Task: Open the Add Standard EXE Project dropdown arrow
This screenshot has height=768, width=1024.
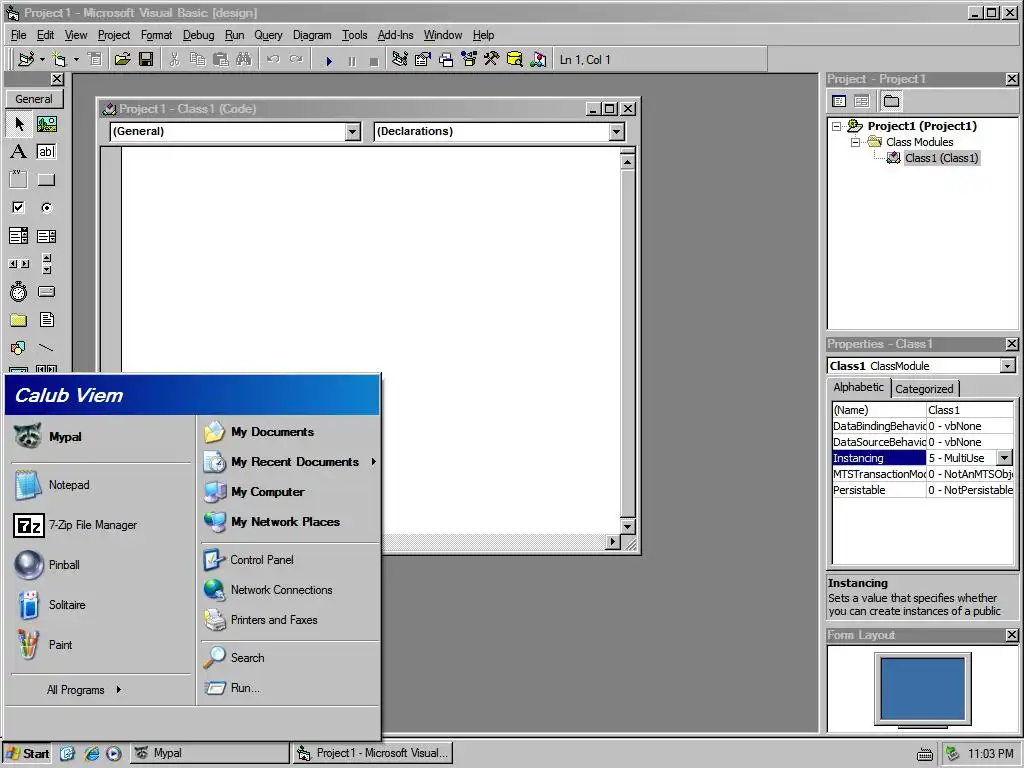Action: [42, 60]
